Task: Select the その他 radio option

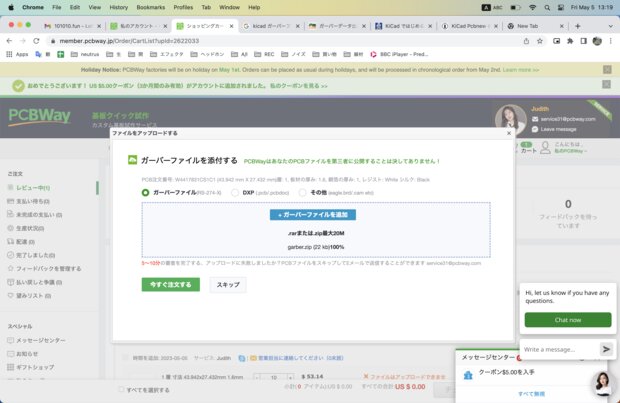Action: 302,193
